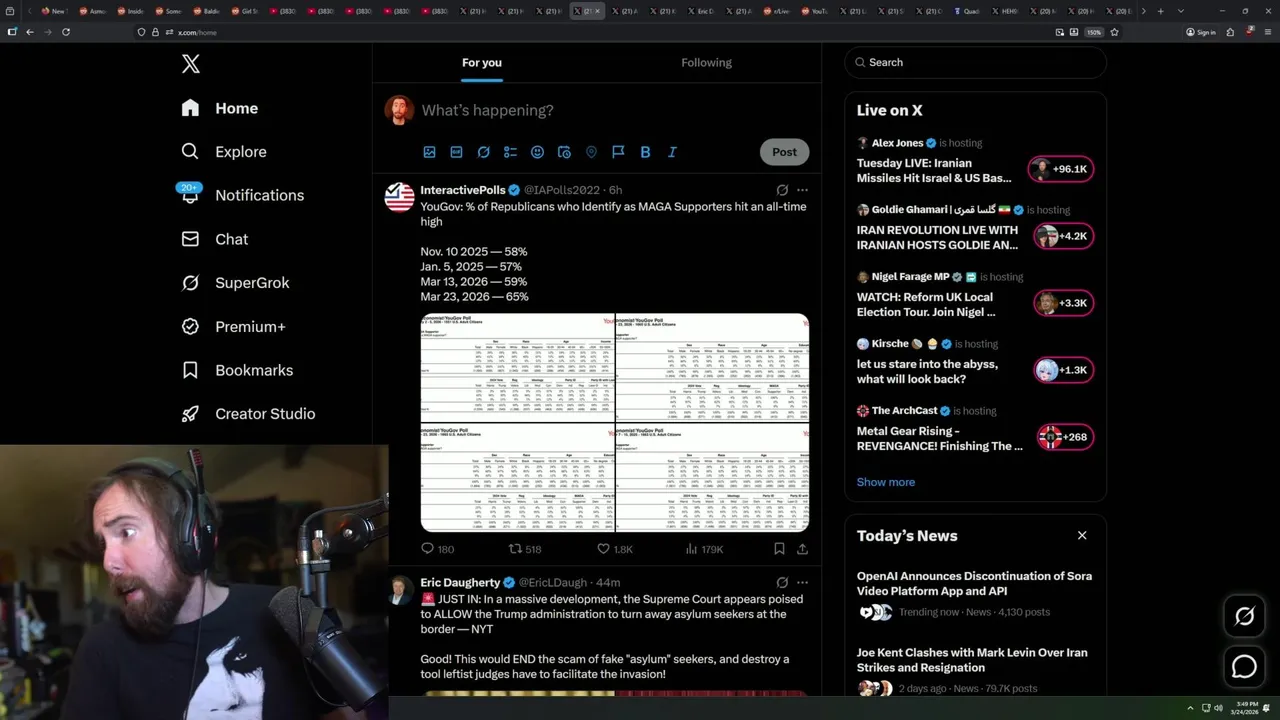
Task: Add a poll to the post
Action: 510,152
